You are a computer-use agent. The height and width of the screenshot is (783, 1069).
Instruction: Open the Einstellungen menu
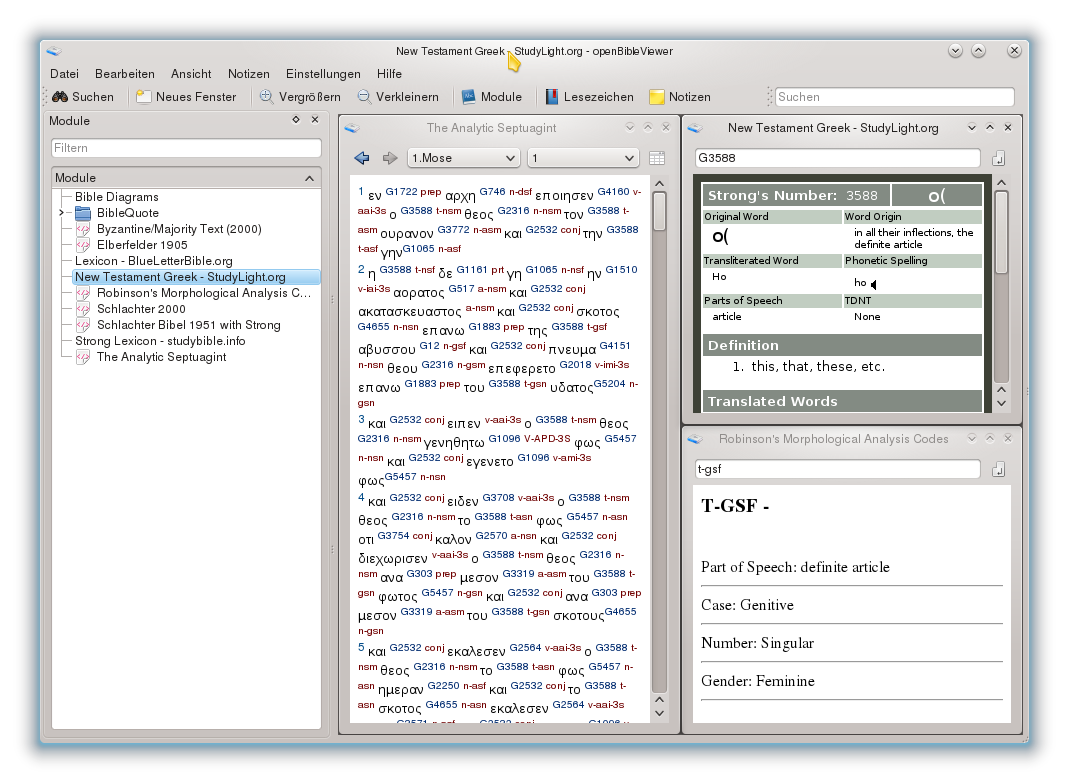(323, 74)
